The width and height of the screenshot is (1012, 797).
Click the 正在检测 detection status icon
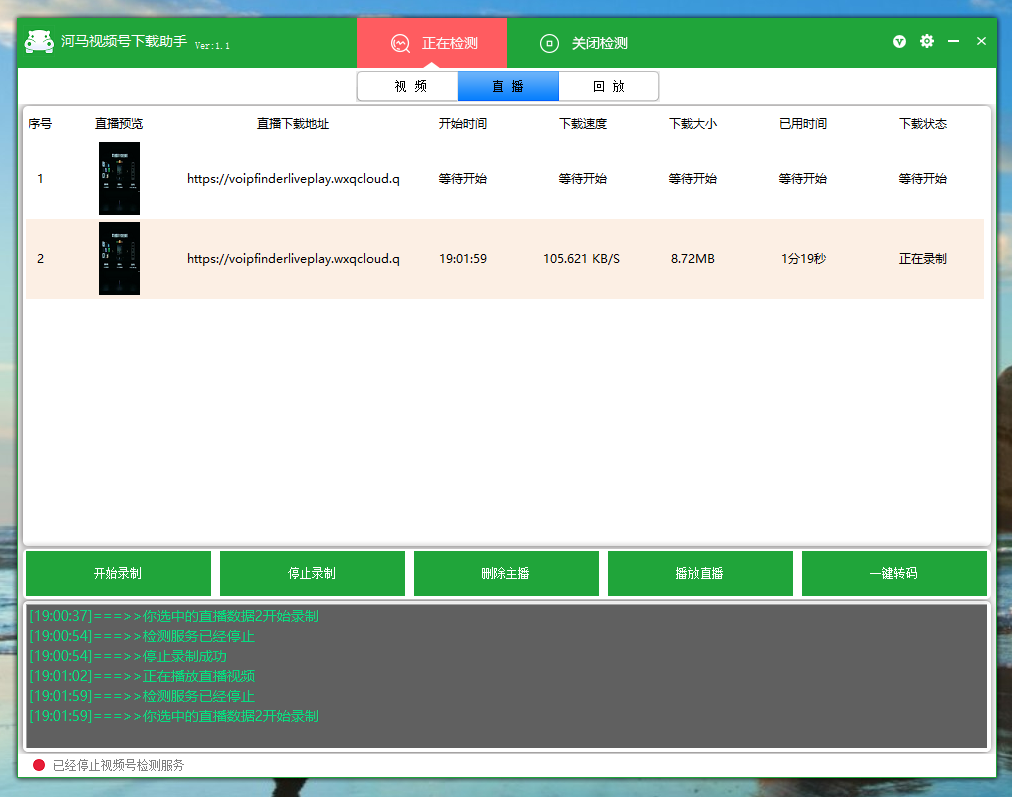pos(401,43)
